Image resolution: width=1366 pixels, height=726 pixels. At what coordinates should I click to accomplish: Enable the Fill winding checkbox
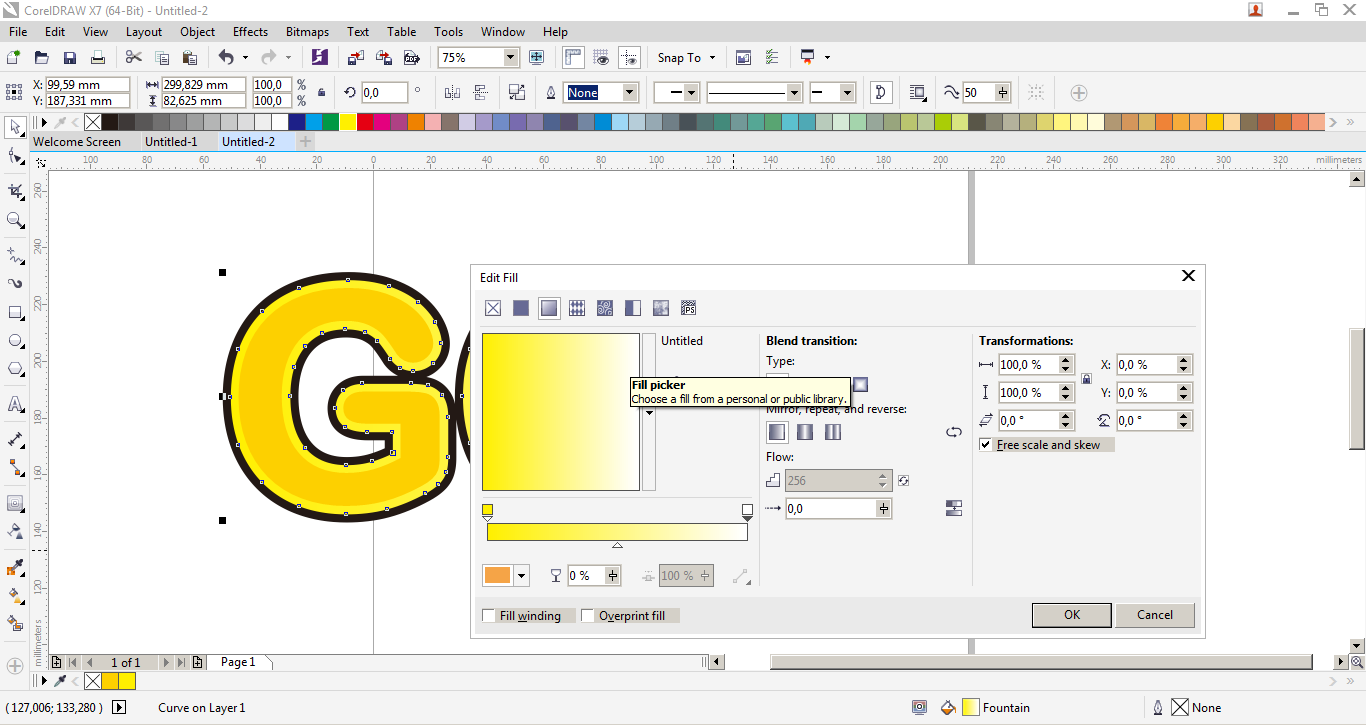(489, 615)
